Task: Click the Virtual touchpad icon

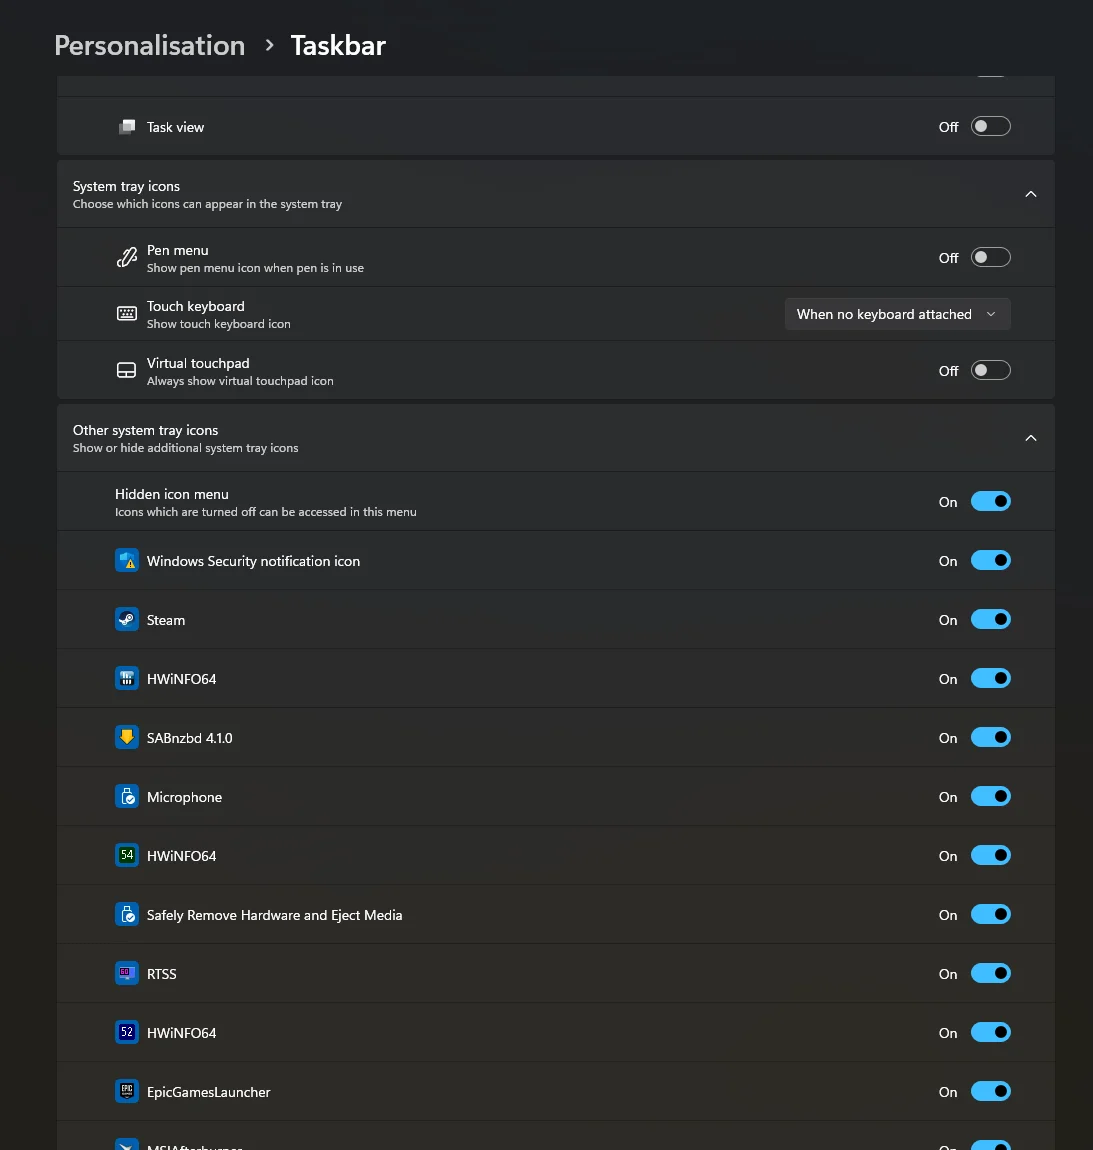Action: pyautogui.click(x=127, y=370)
